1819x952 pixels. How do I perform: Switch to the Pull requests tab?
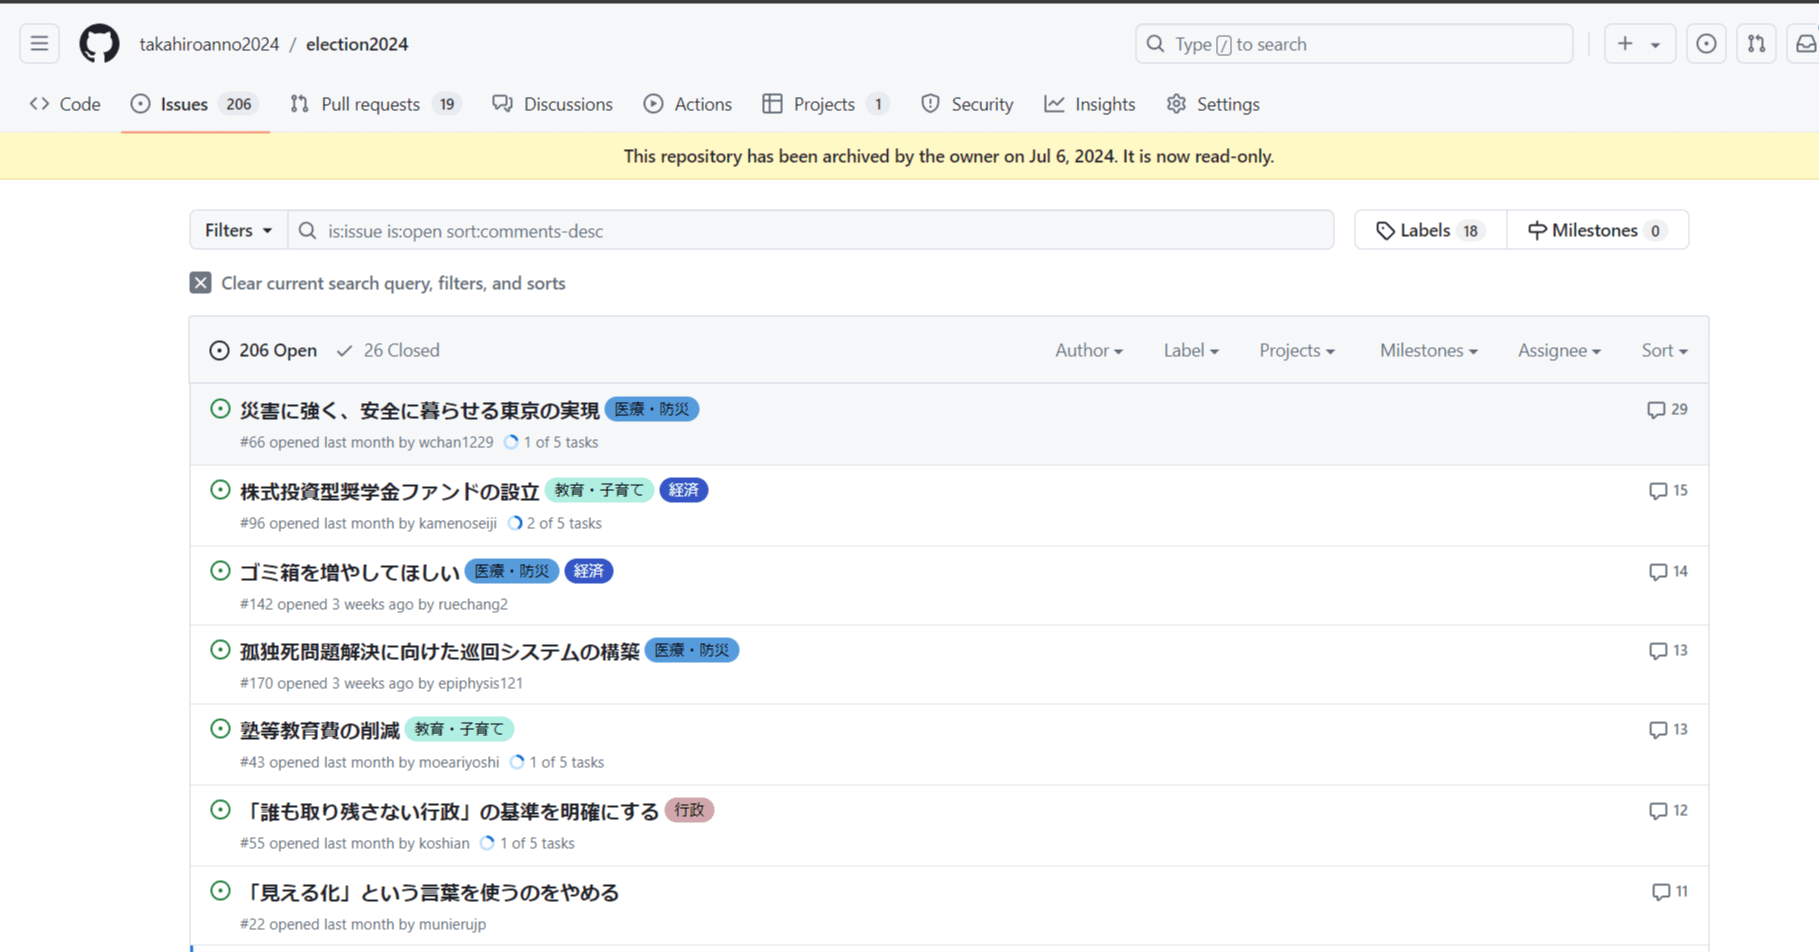371,104
